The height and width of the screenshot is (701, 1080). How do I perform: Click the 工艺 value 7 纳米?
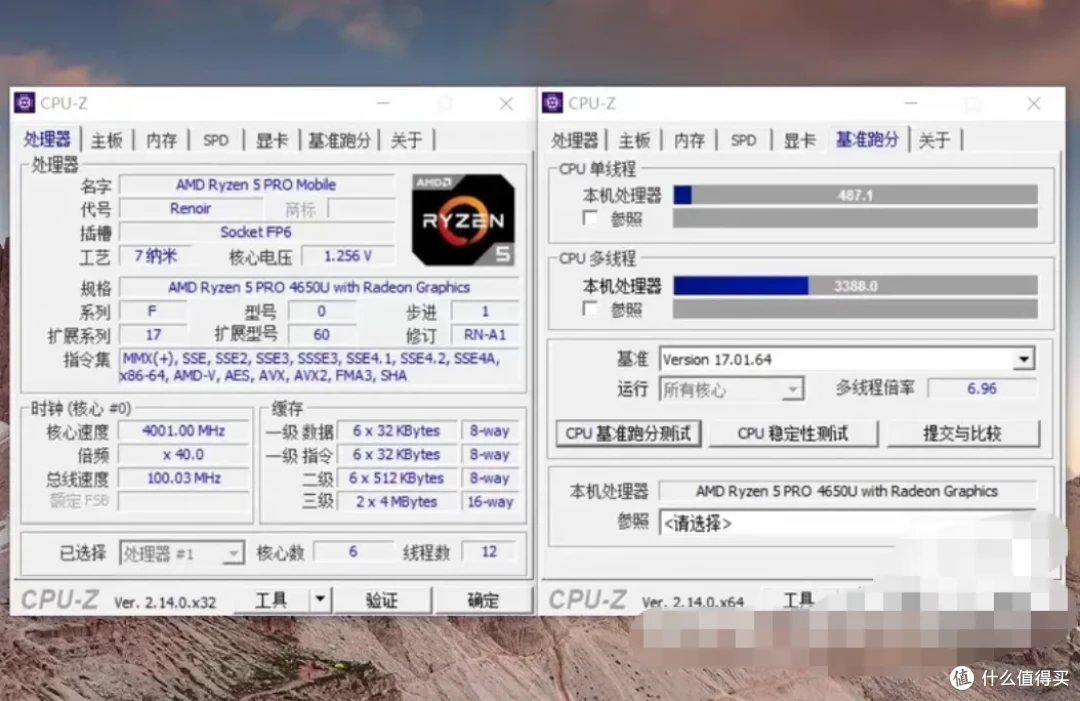(156, 256)
